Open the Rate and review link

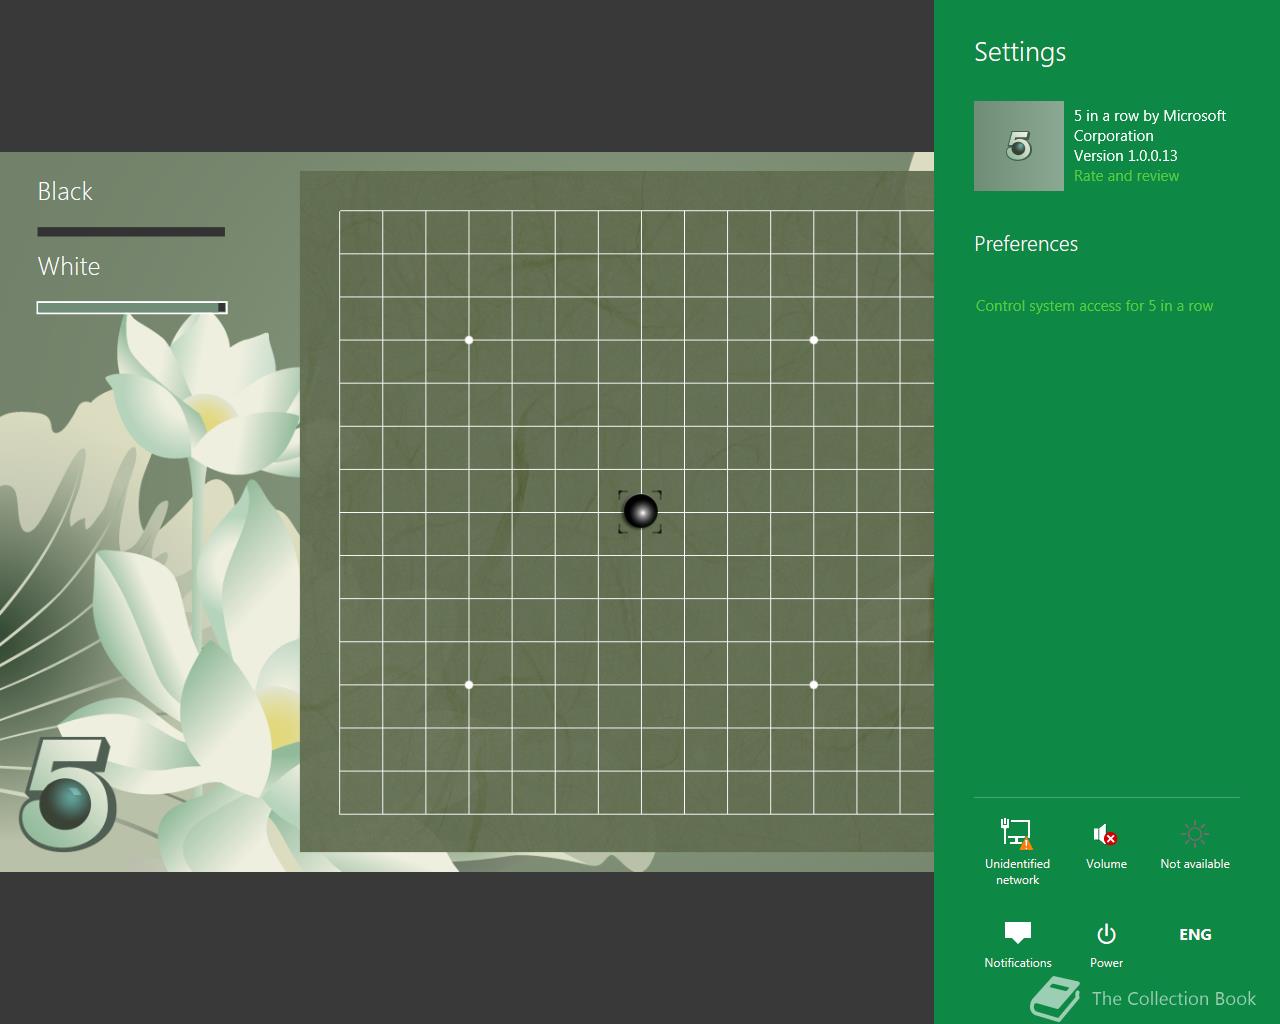tap(1126, 176)
